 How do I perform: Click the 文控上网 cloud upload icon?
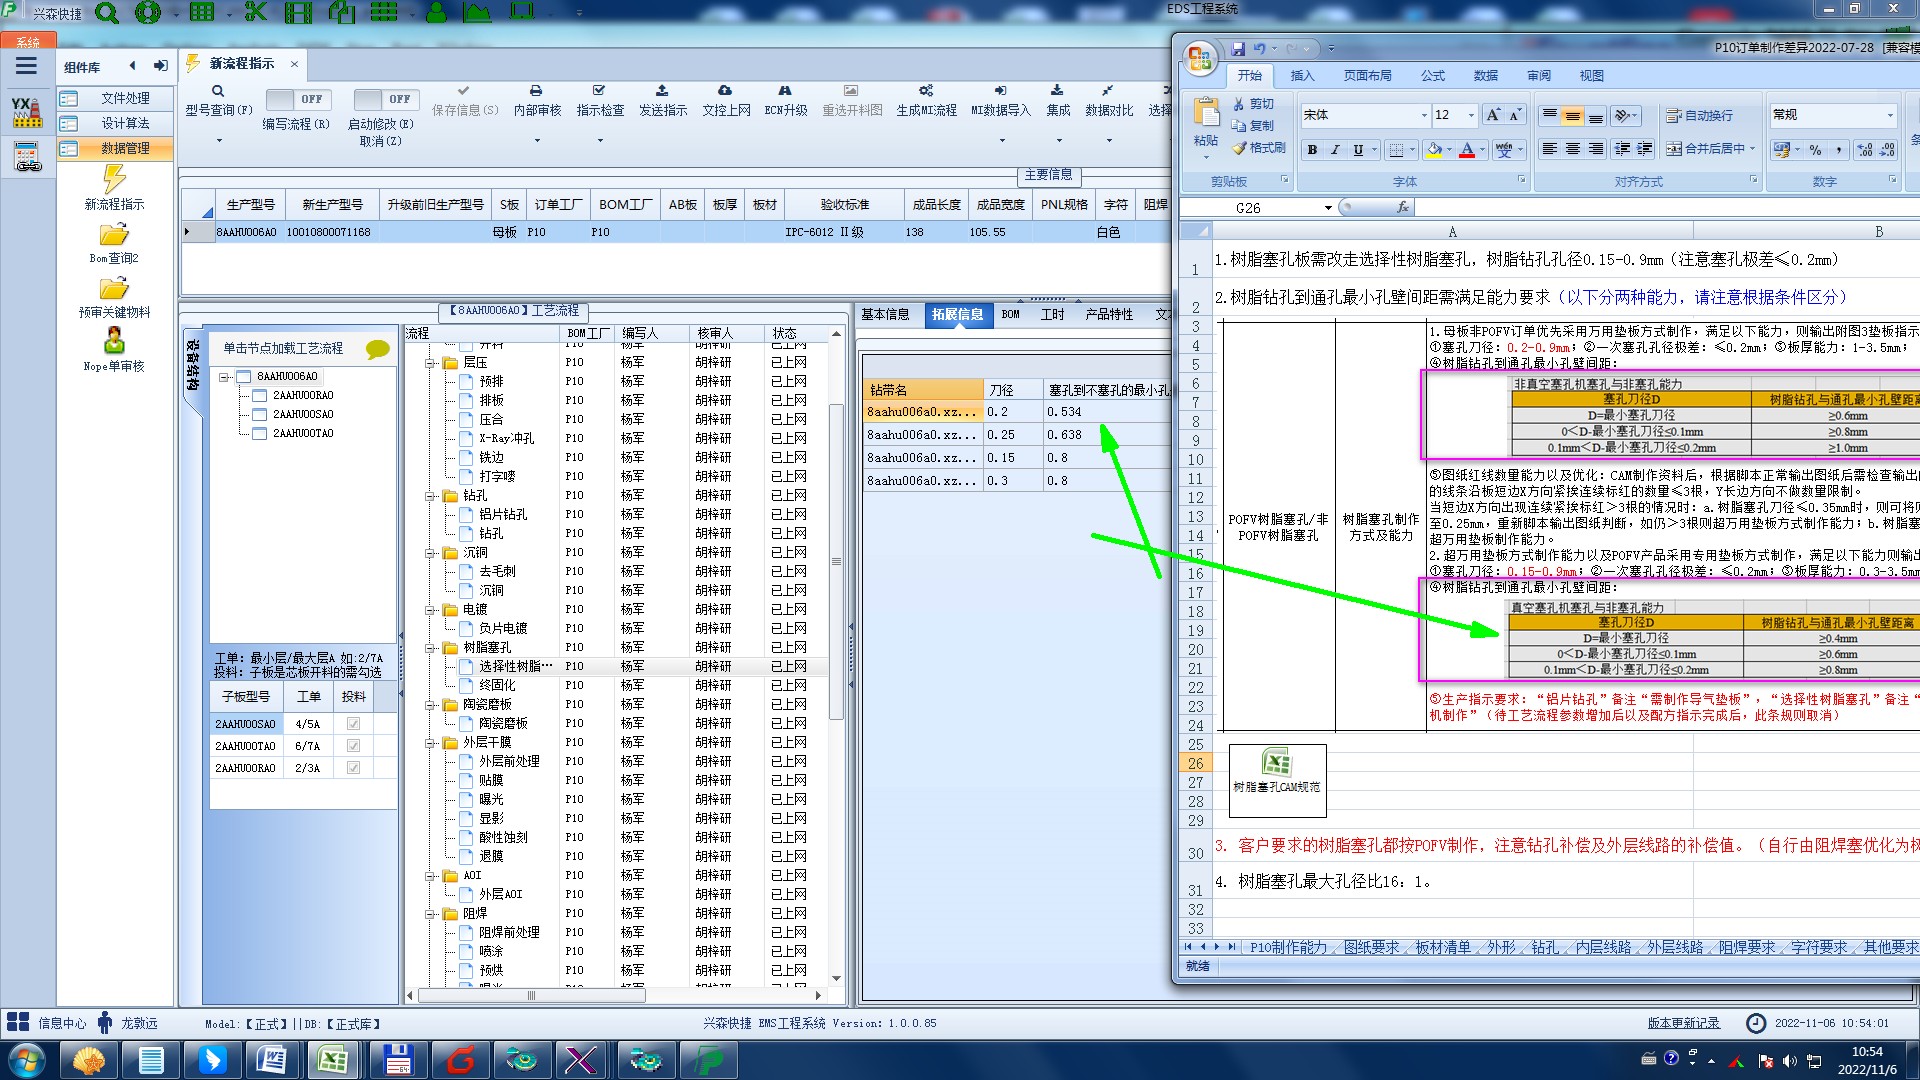click(725, 91)
